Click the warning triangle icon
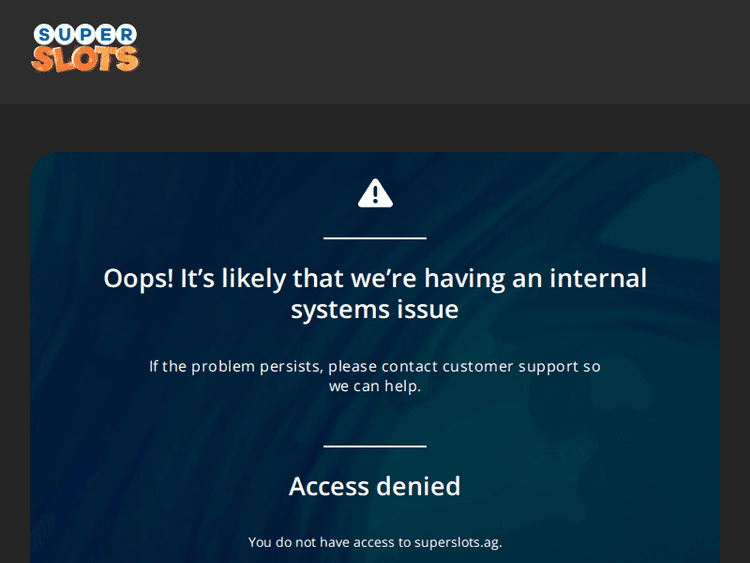 375,193
